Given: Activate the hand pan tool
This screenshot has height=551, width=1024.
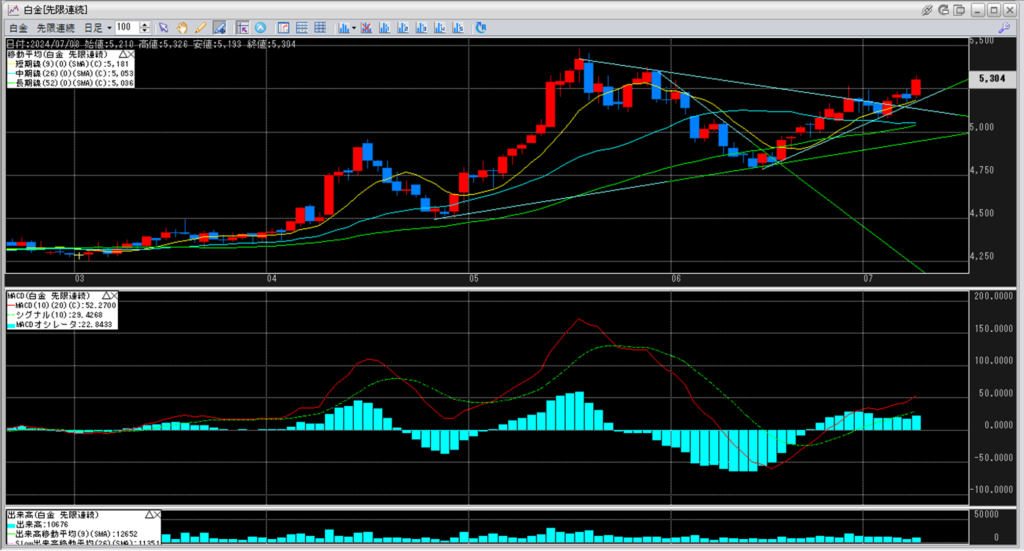Looking at the screenshot, I should [182, 27].
